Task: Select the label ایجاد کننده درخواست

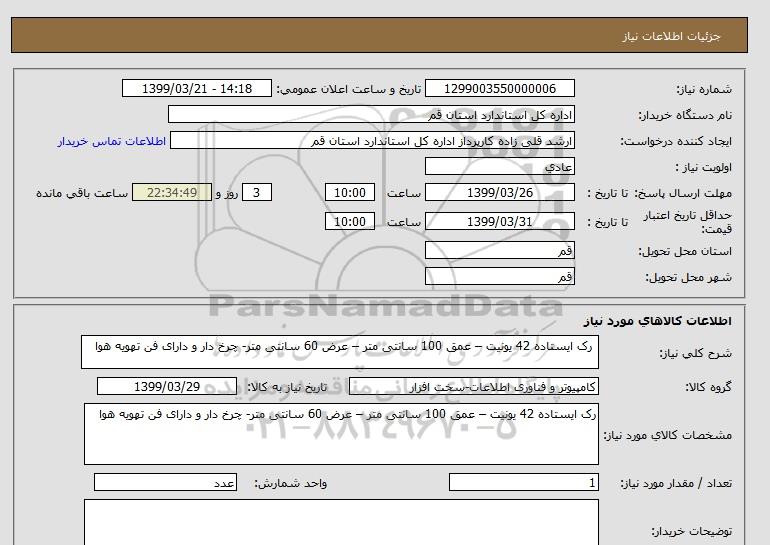Action: coord(676,141)
